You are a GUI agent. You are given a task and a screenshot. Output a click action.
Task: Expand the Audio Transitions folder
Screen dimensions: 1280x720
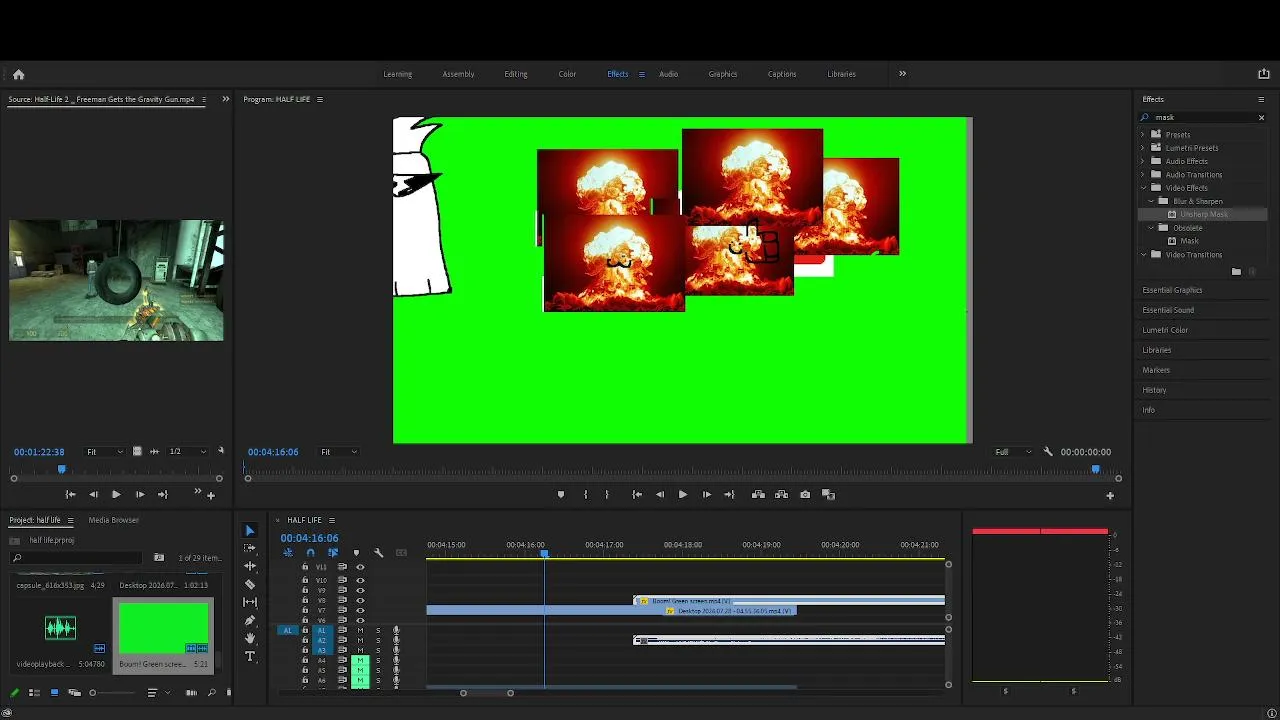tap(1143, 175)
